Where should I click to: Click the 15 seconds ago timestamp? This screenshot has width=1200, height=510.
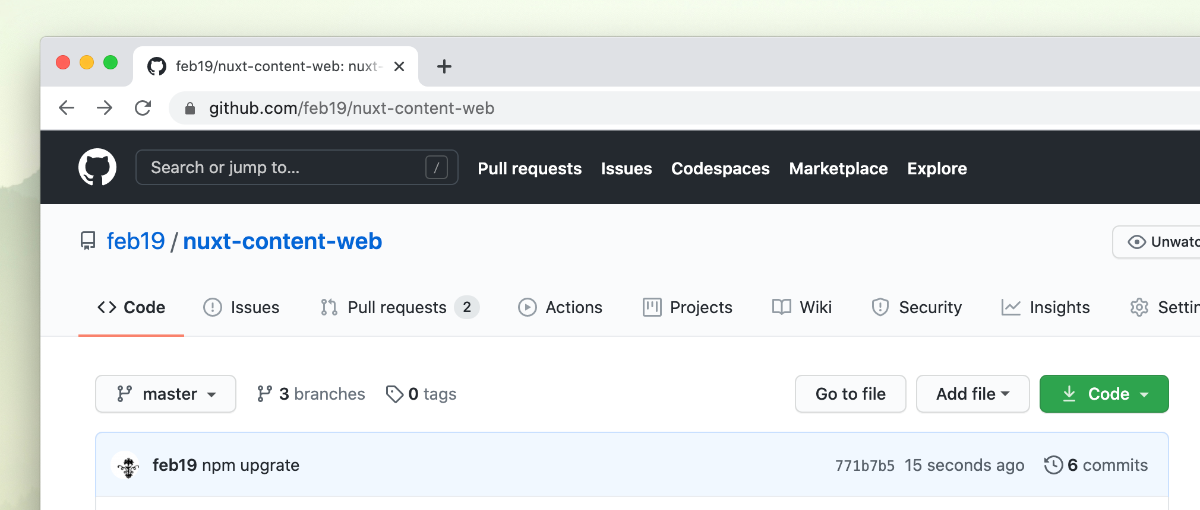(x=965, y=465)
